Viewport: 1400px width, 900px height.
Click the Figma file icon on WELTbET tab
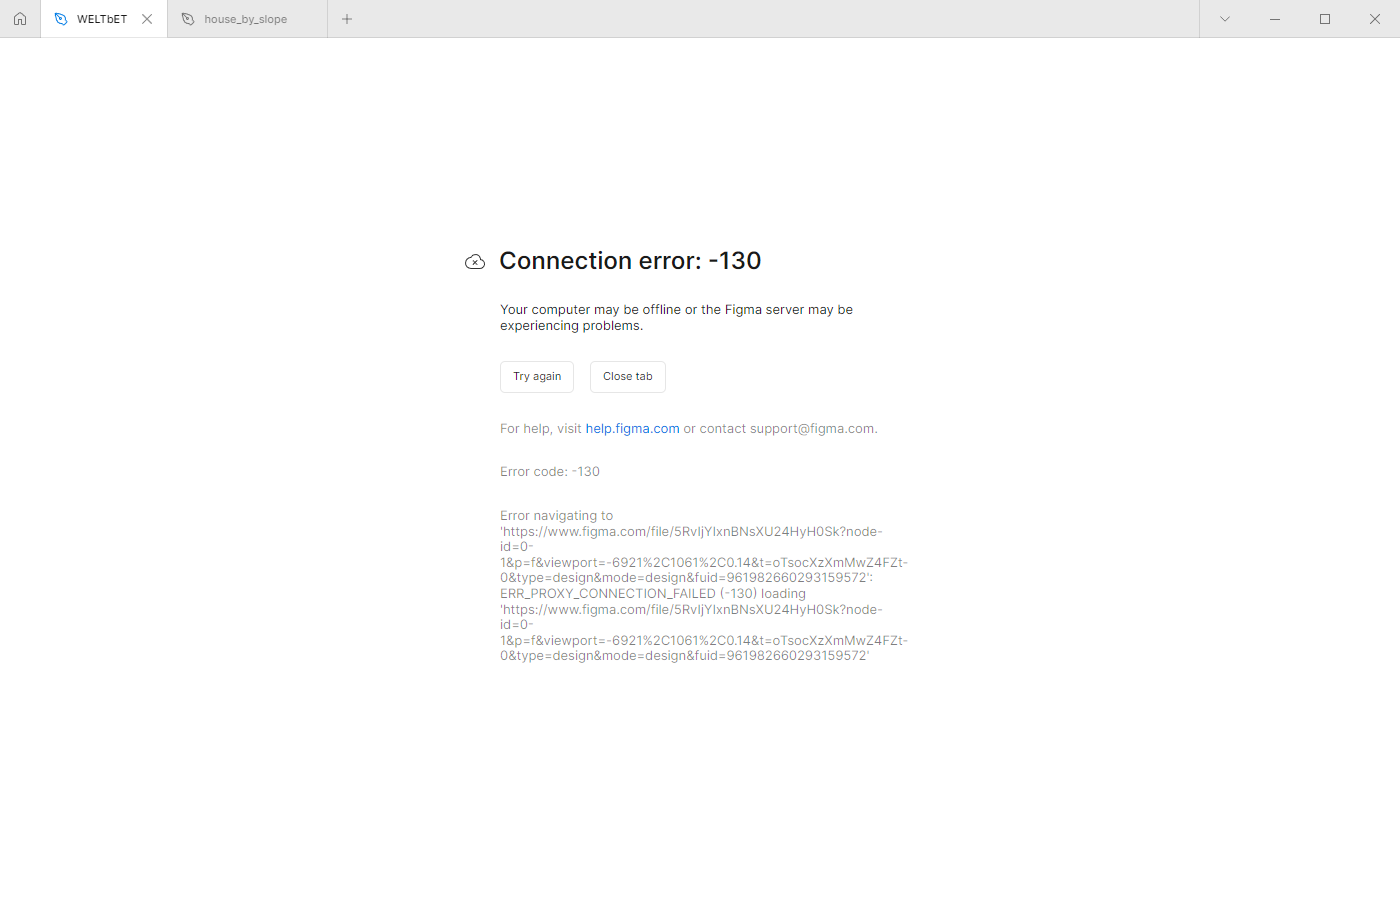click(61, 19)
